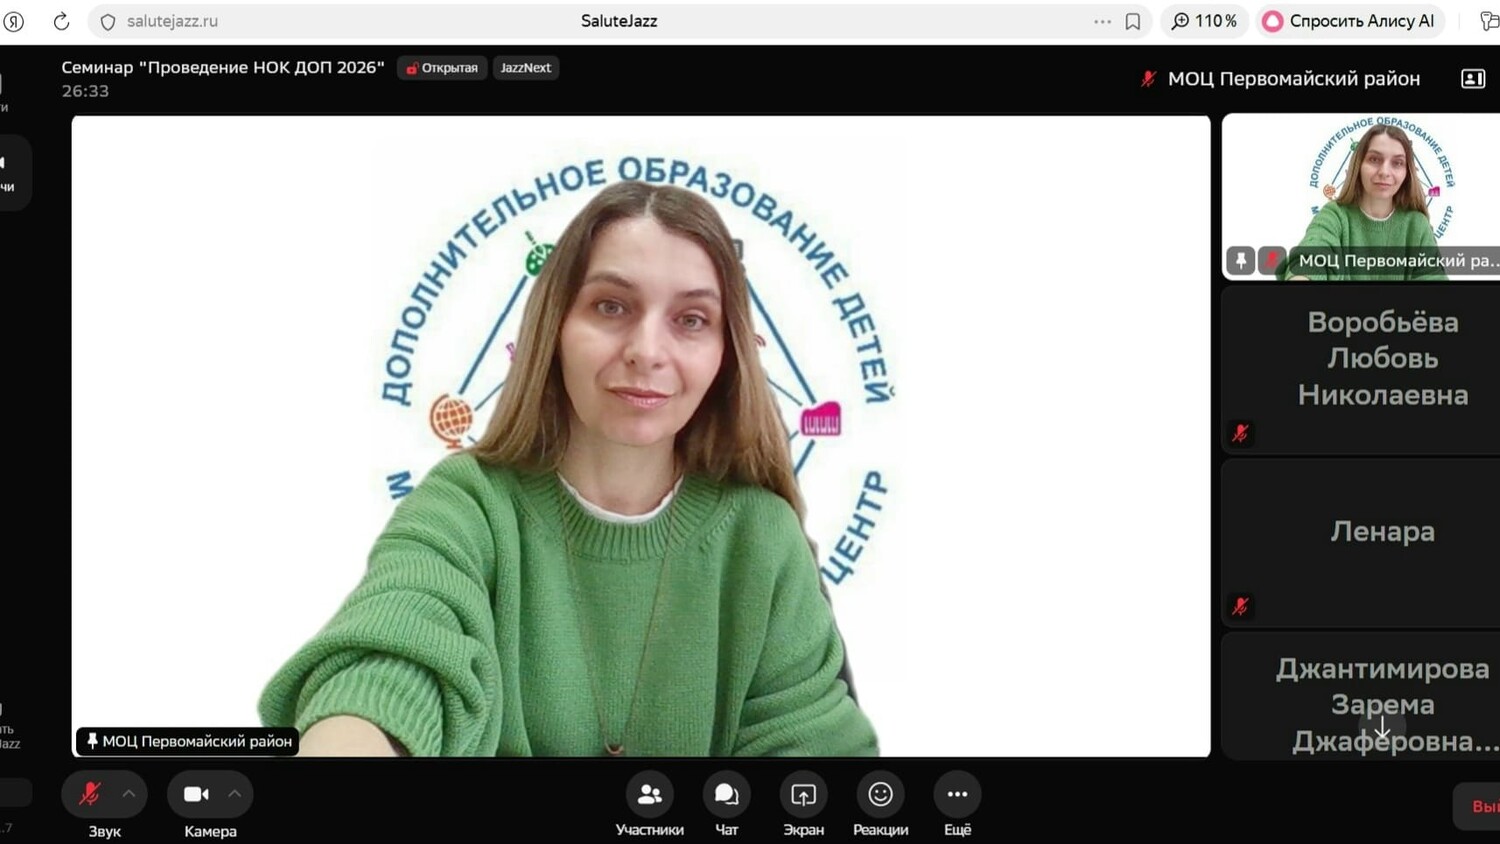Unmute microphone with Звук button
This screenshot has height=844, width=1500.
pyautogui.click(x=90, y=794)
